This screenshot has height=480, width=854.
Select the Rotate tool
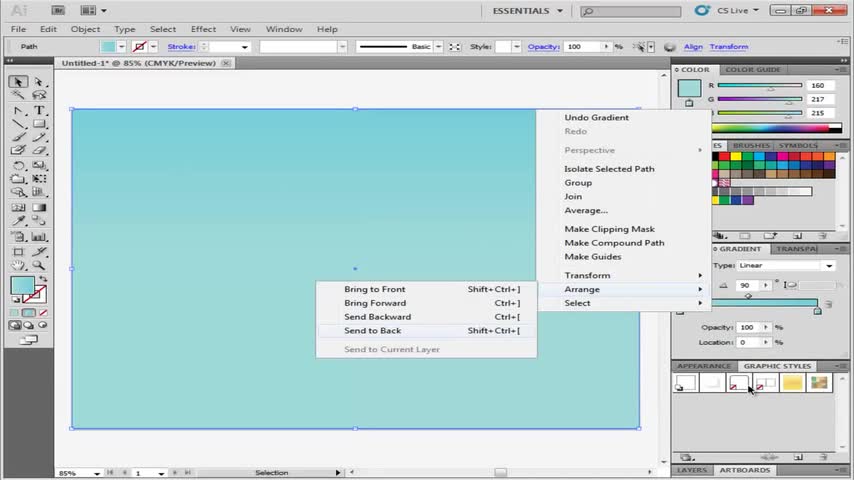[18, 165]
